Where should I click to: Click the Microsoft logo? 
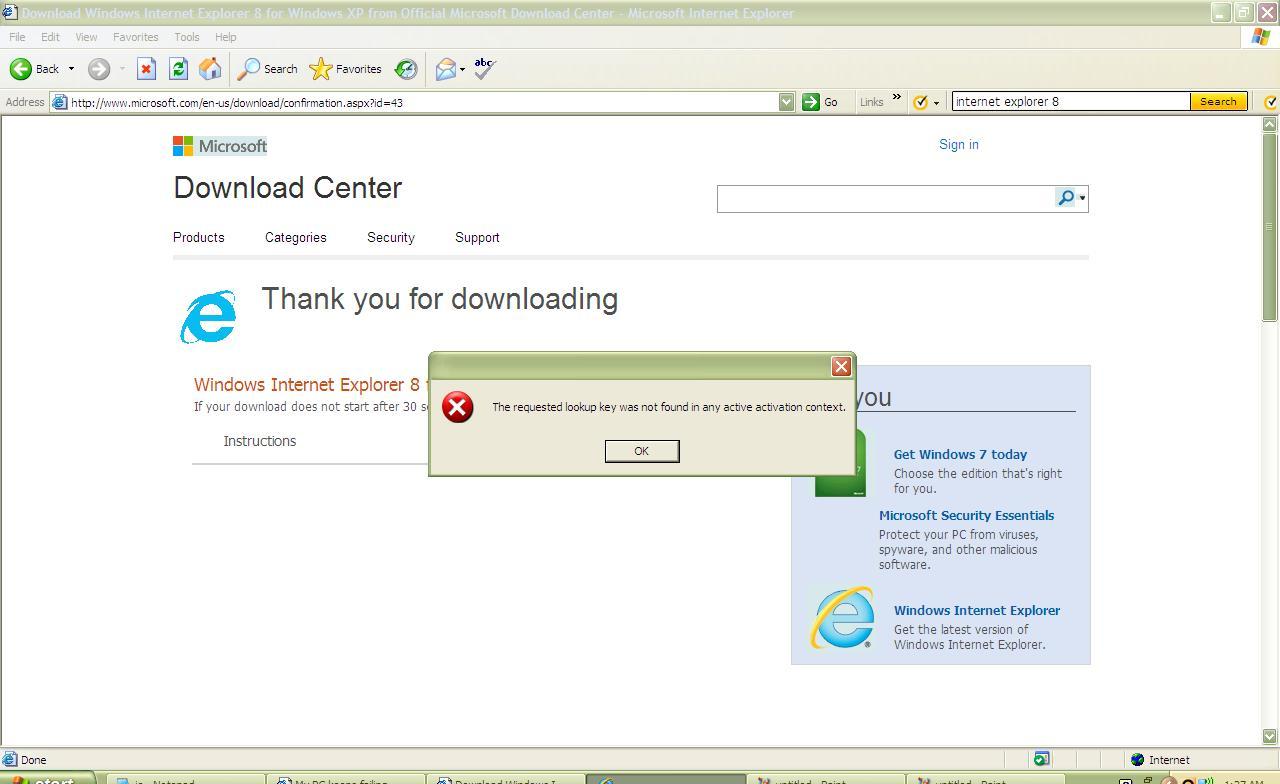pyautogui.click(x=220, y=146)
